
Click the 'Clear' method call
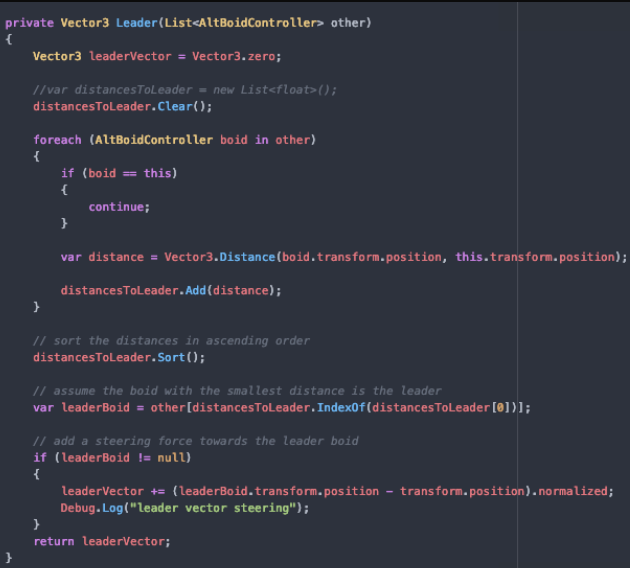point(175,106)
